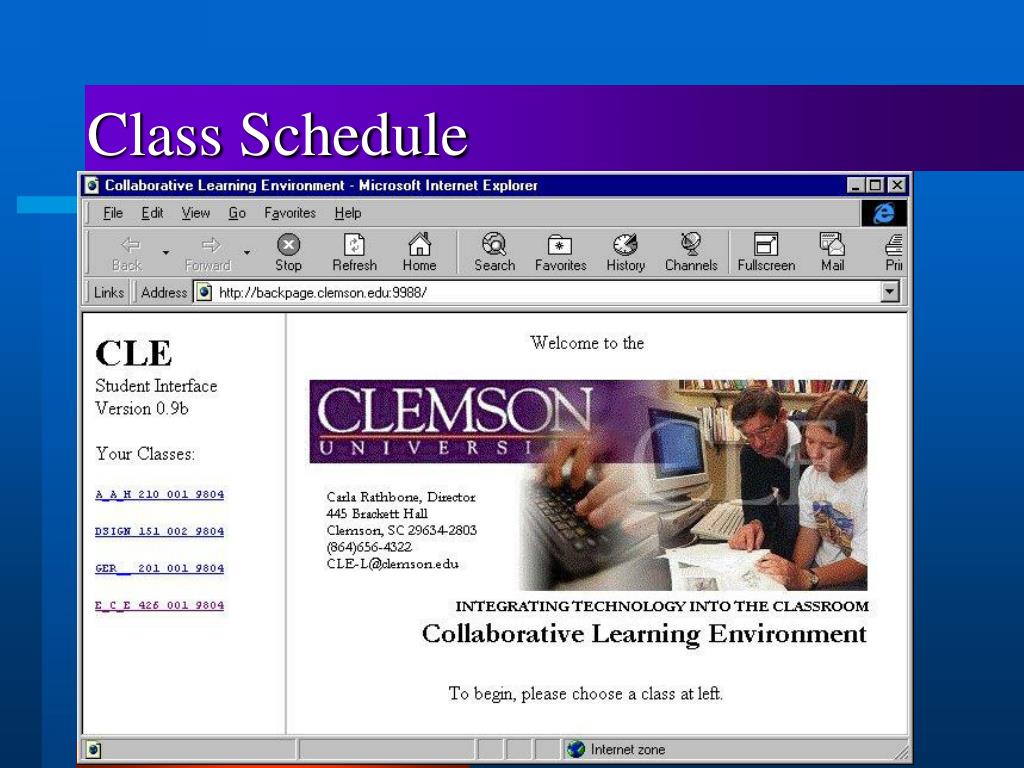
Task: Click the 'Version 0.9b' text
Action: click(142, 409)
